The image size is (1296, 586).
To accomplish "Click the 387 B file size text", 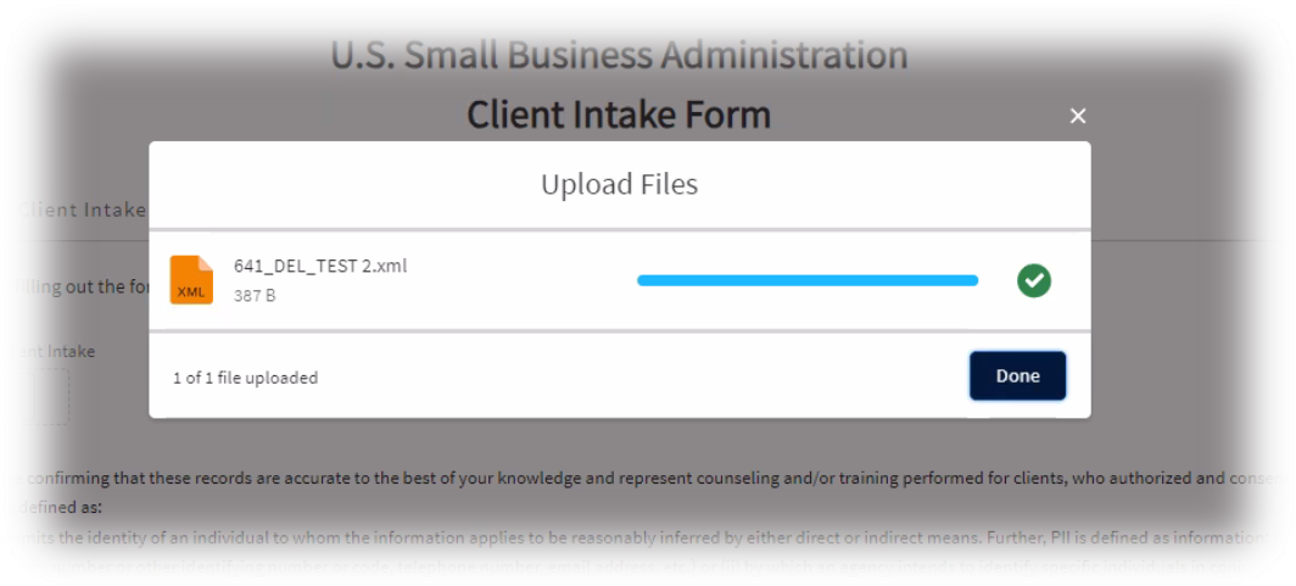I will click(254, 296).
